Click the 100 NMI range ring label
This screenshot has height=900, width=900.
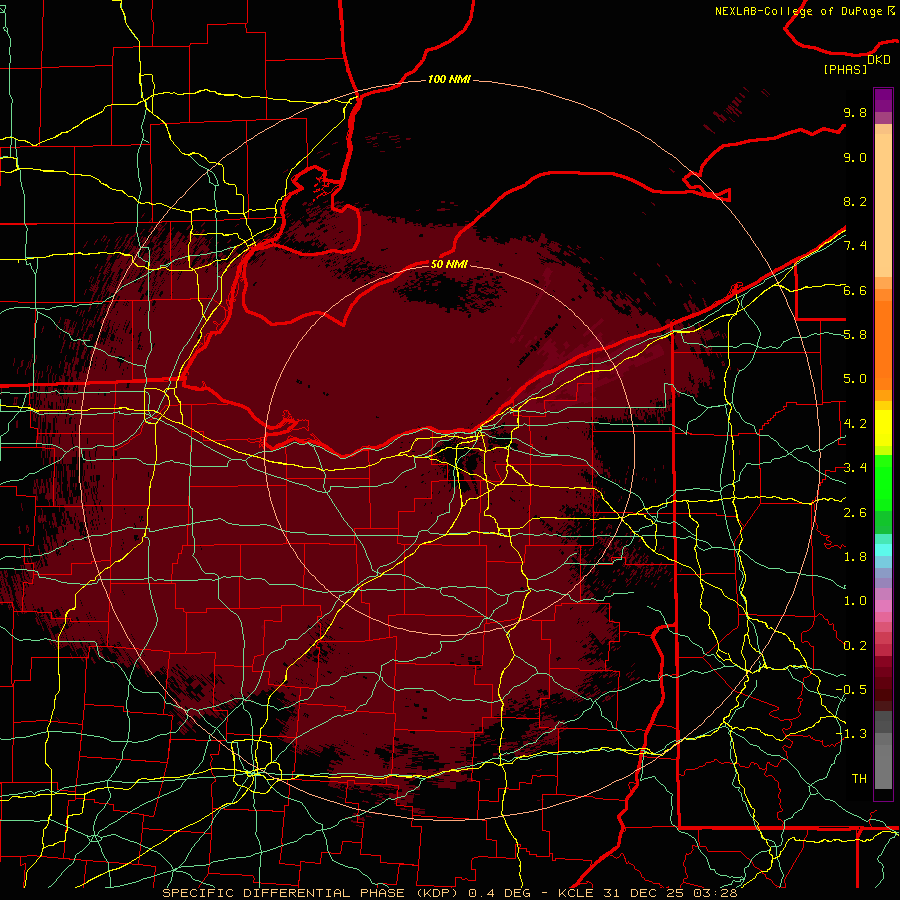point(449,79)
